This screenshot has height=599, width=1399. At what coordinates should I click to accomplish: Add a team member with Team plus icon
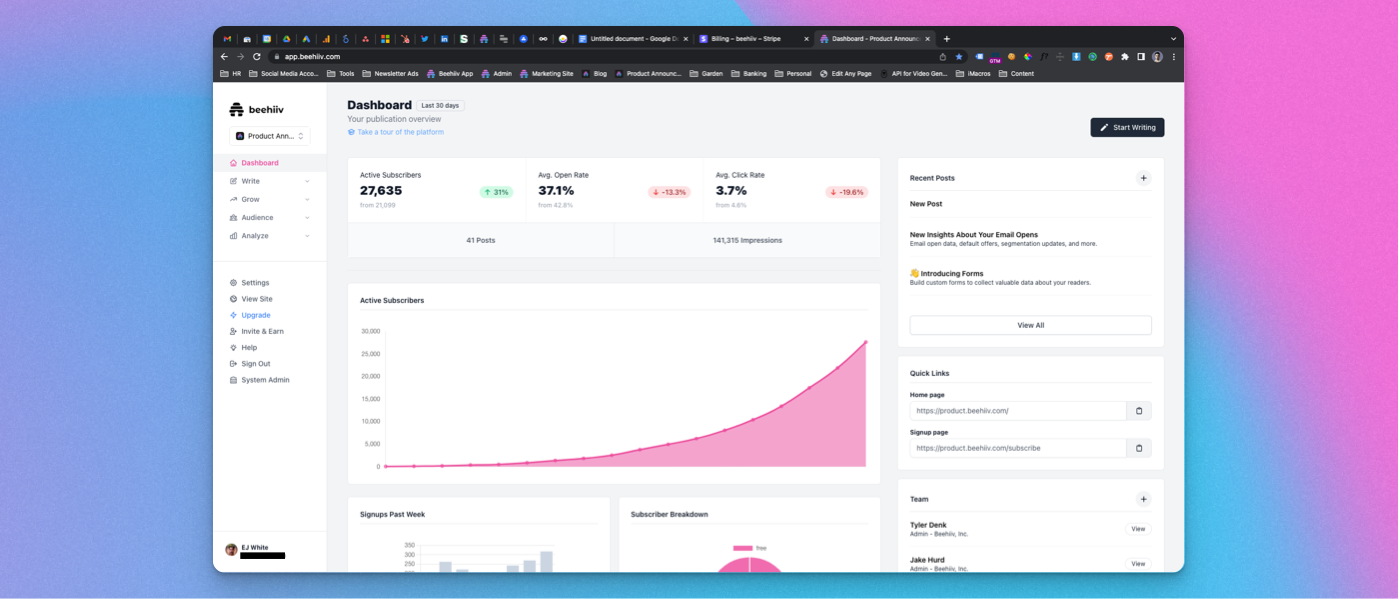pyautogui.click(x=1143, y=499)
